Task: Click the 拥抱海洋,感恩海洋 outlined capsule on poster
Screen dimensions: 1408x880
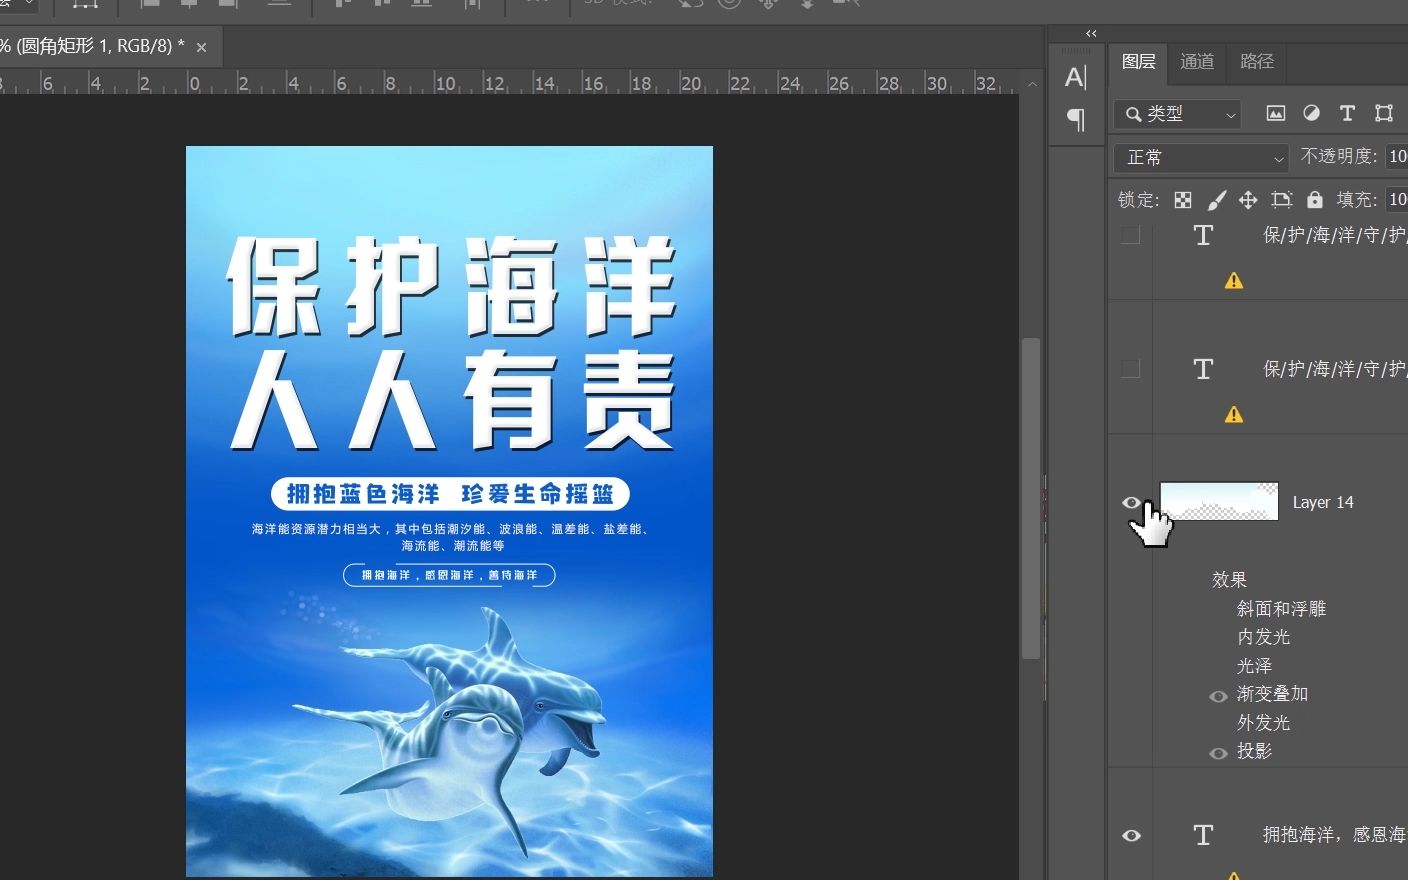Action: (x=449, y=575)
